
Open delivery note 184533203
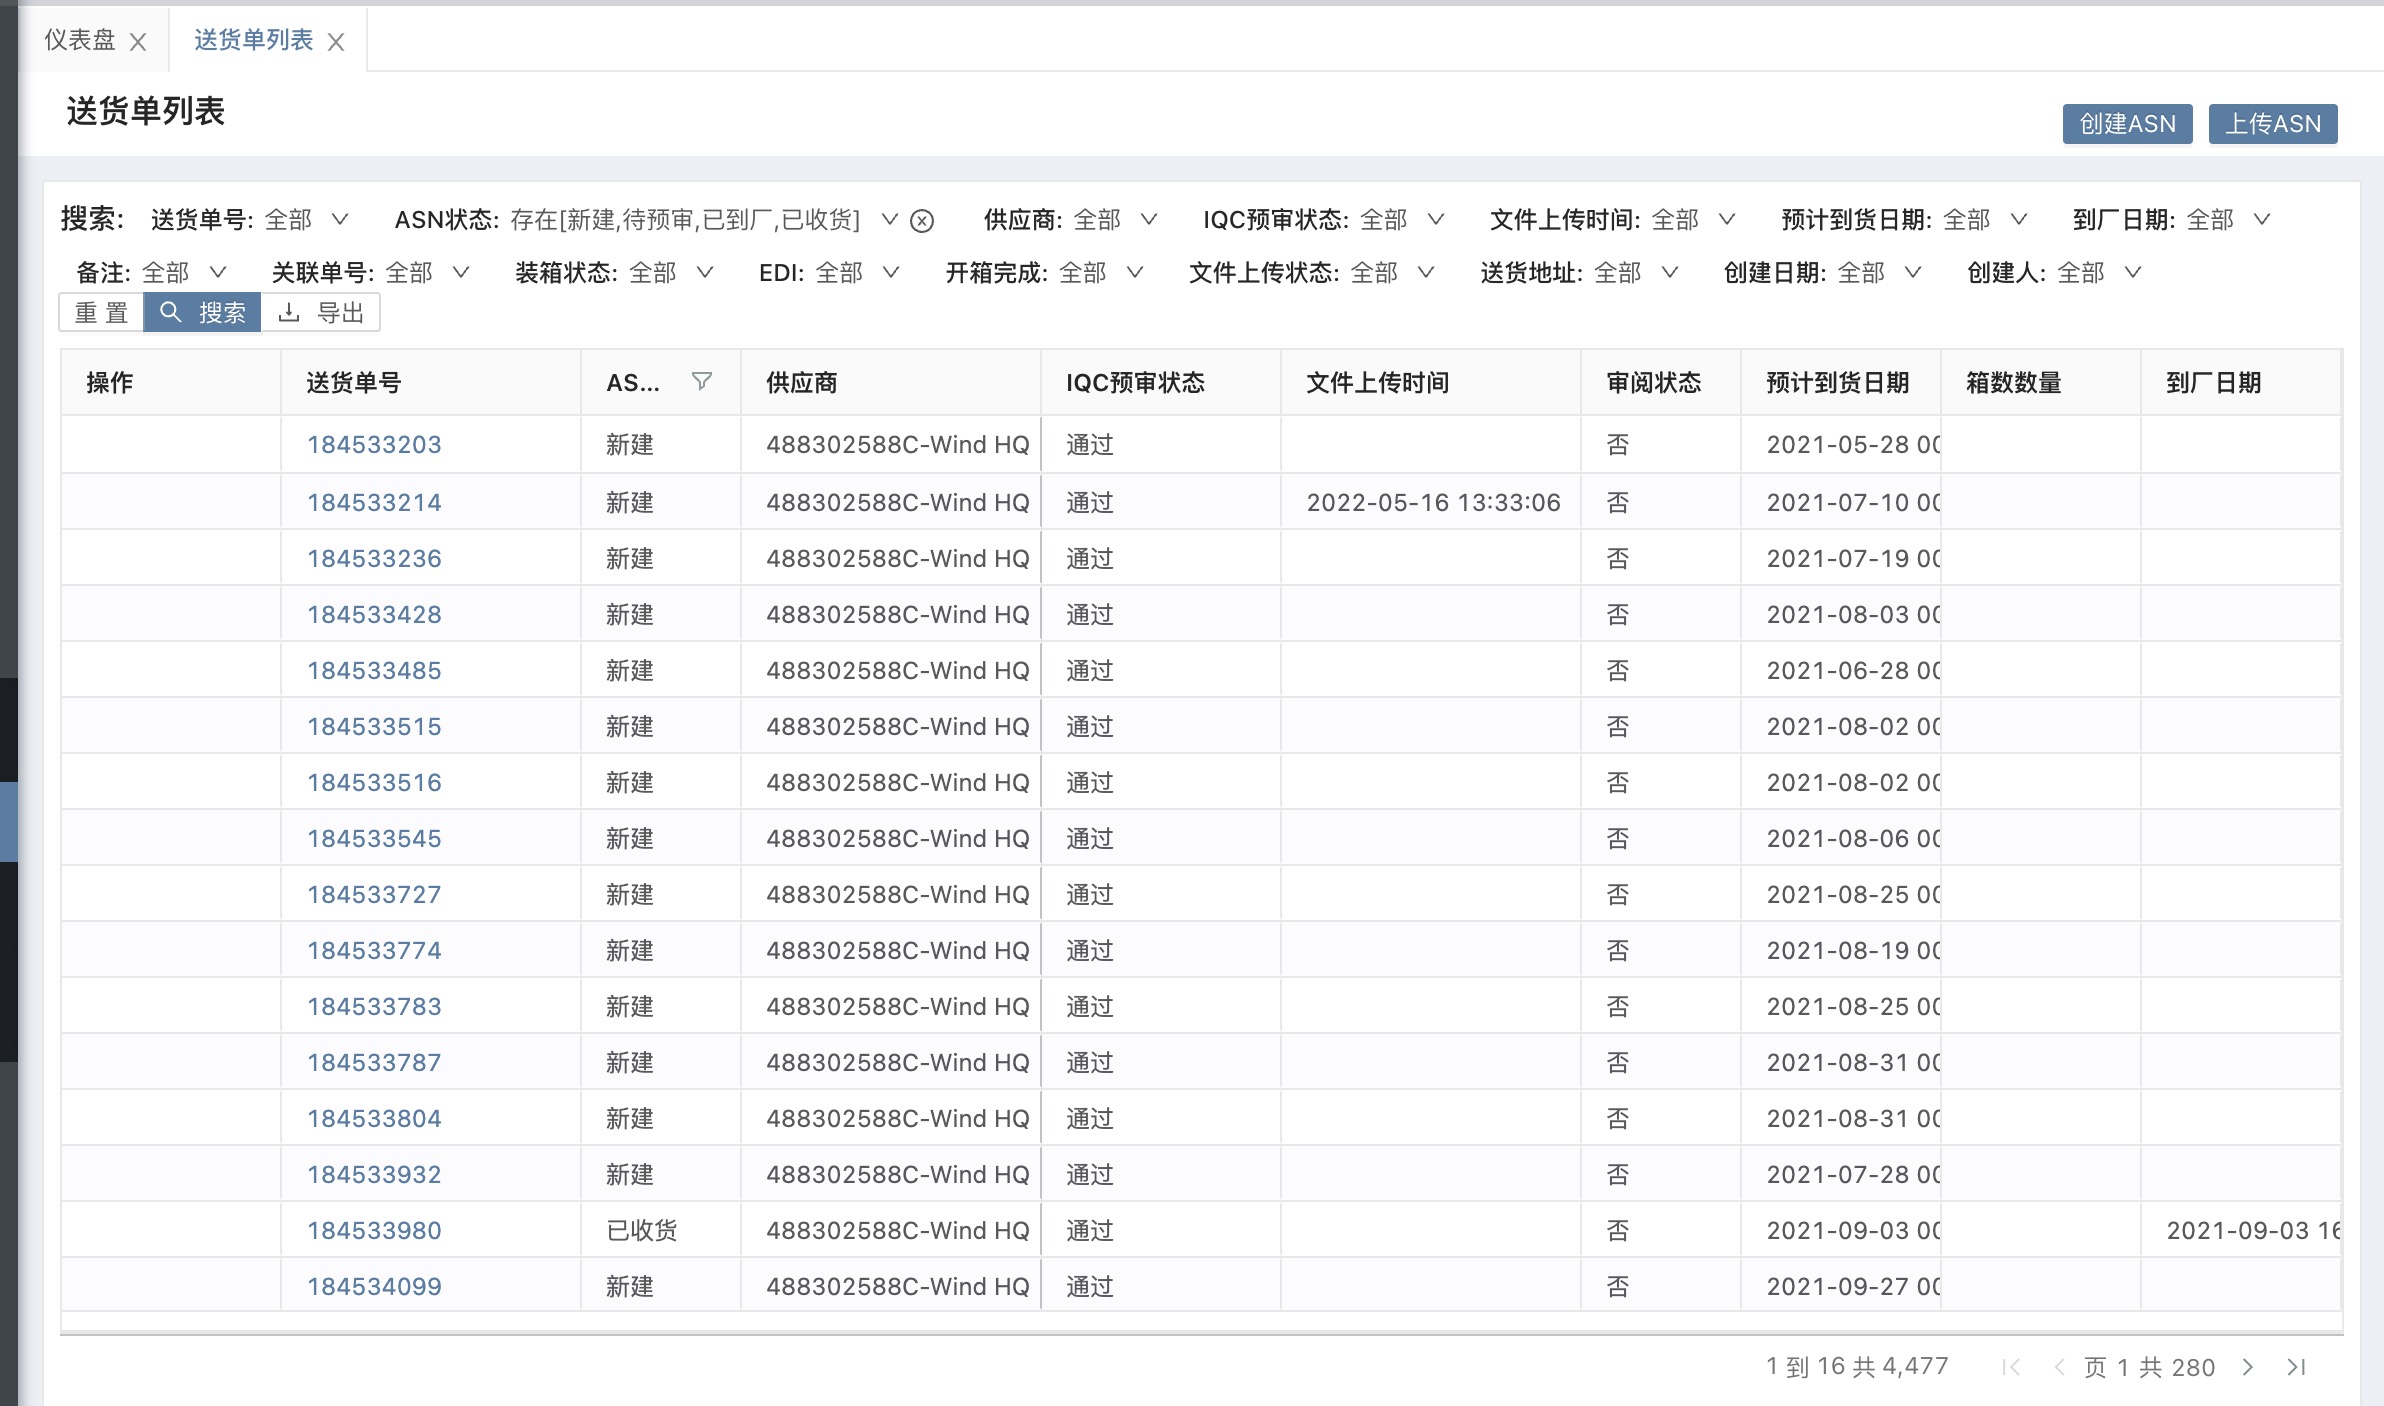tap(374, 445)
